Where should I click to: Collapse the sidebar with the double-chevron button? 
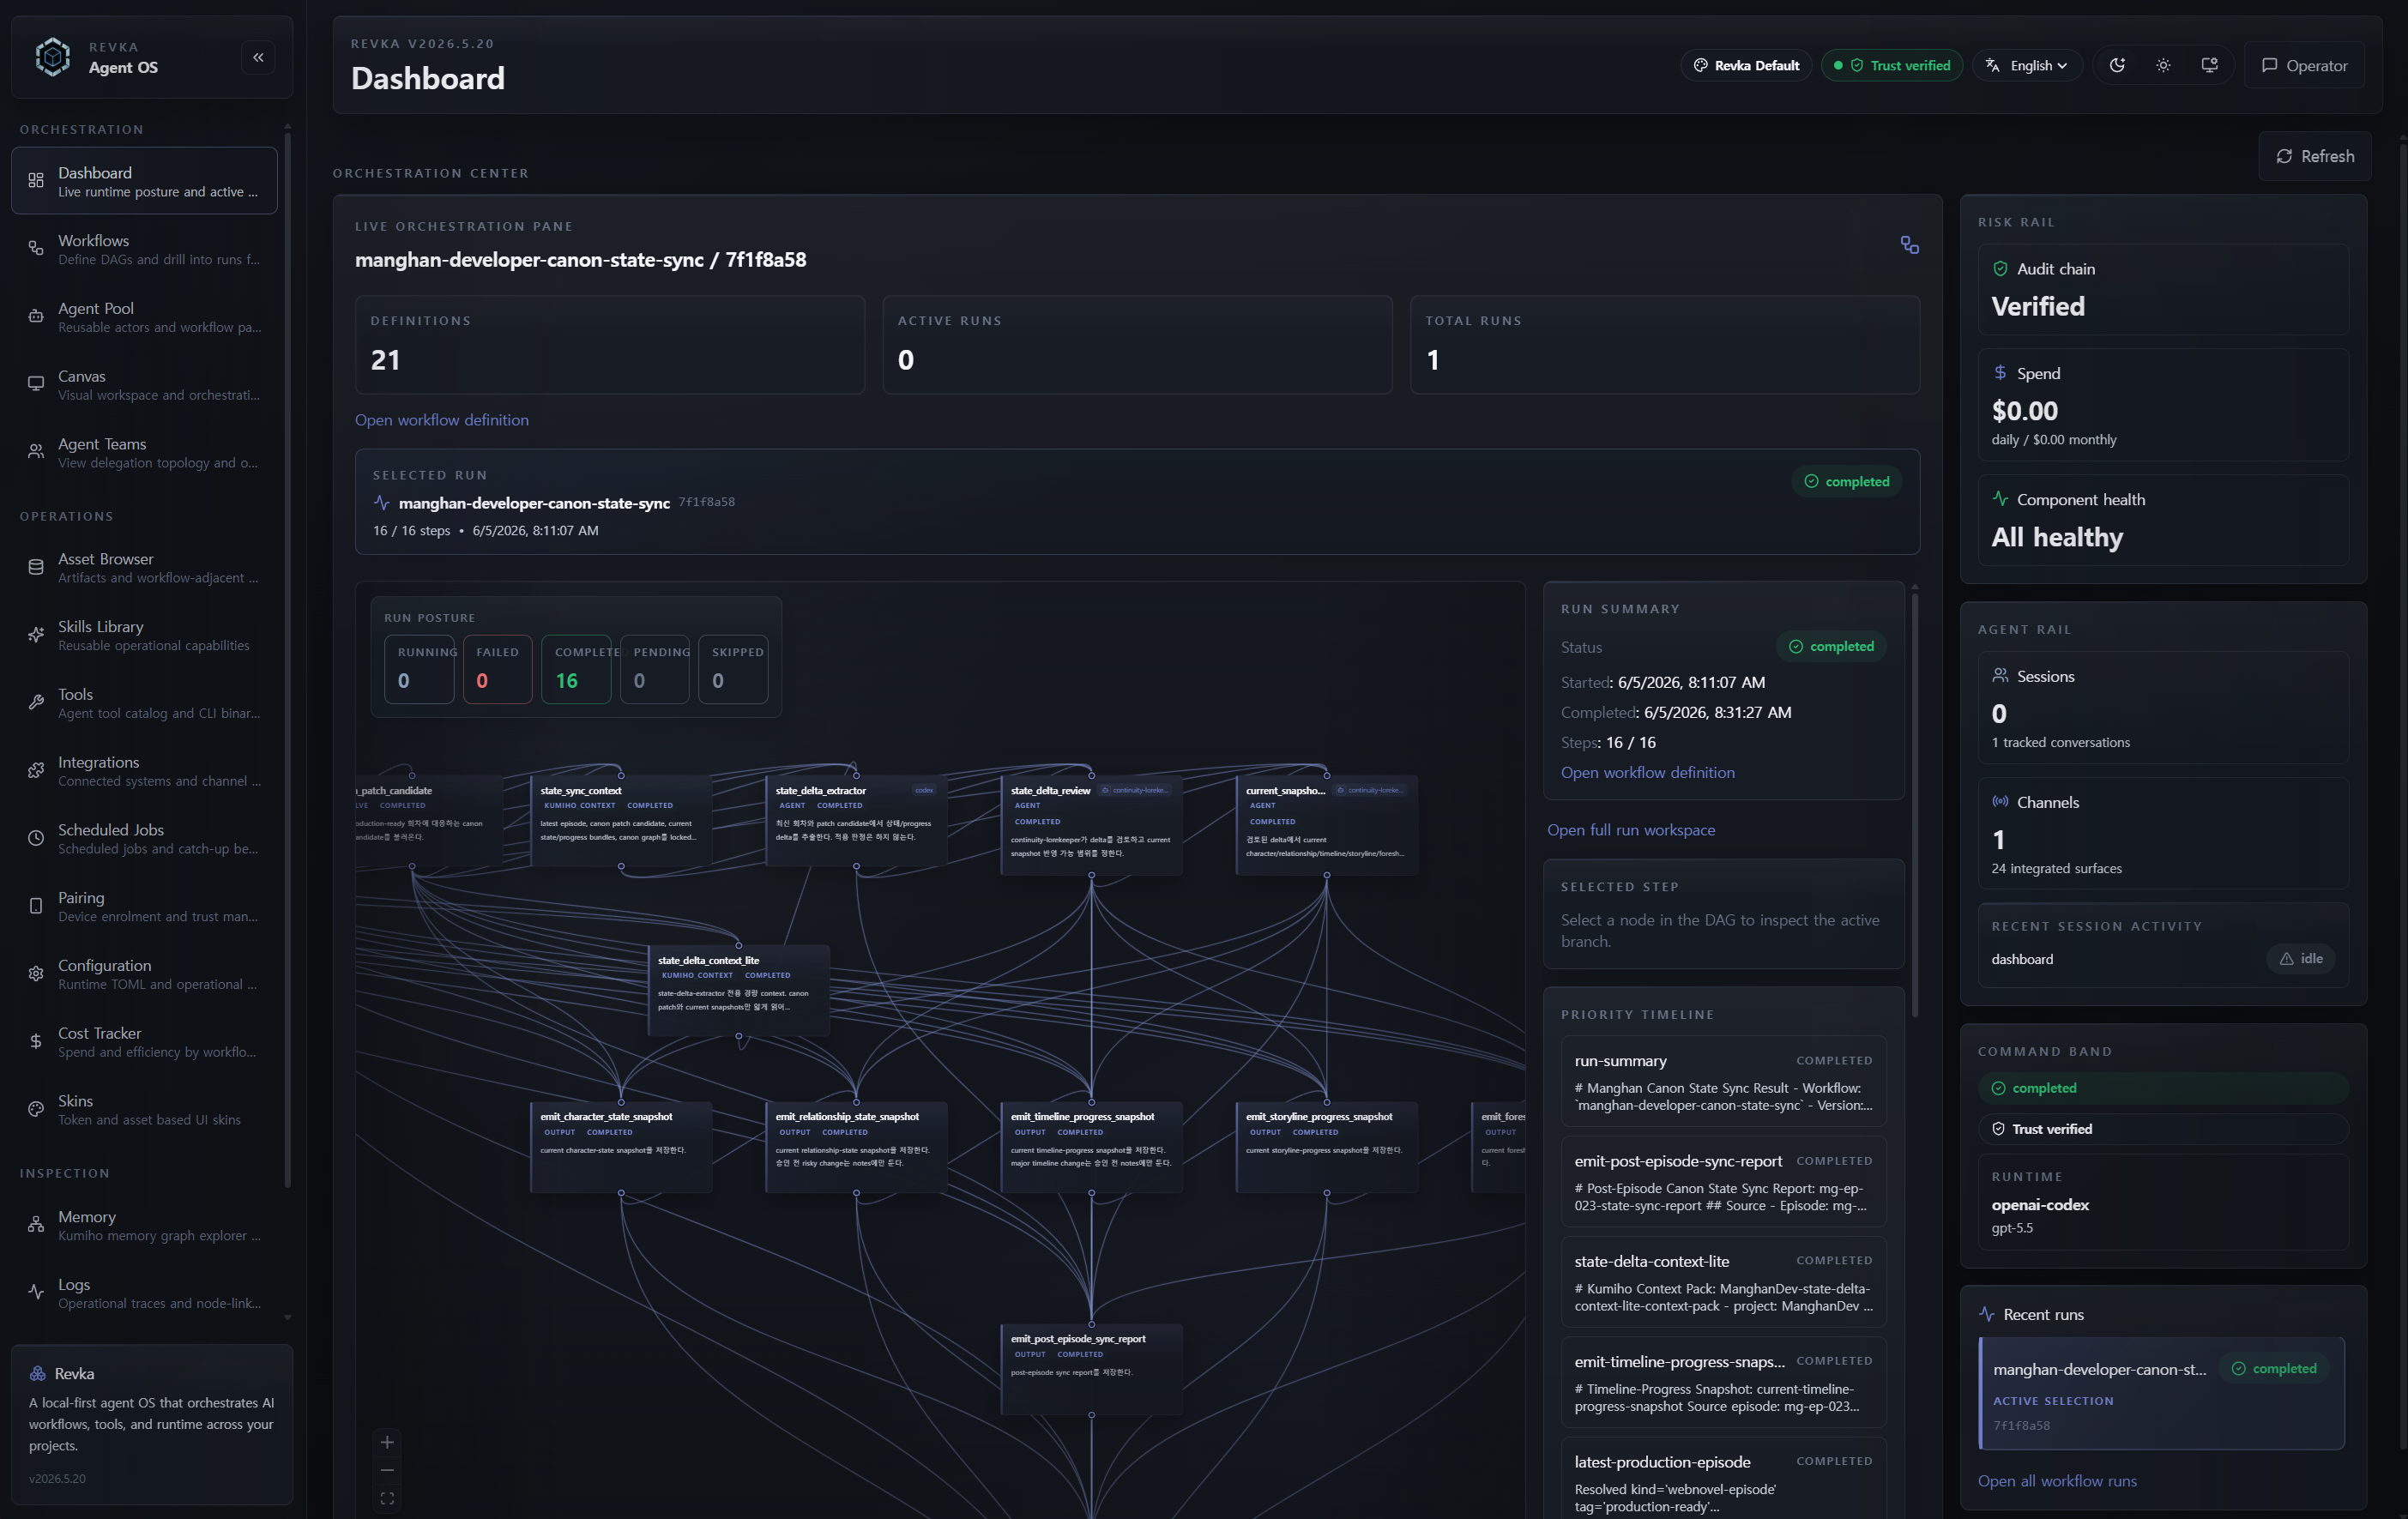pos(258,57)
